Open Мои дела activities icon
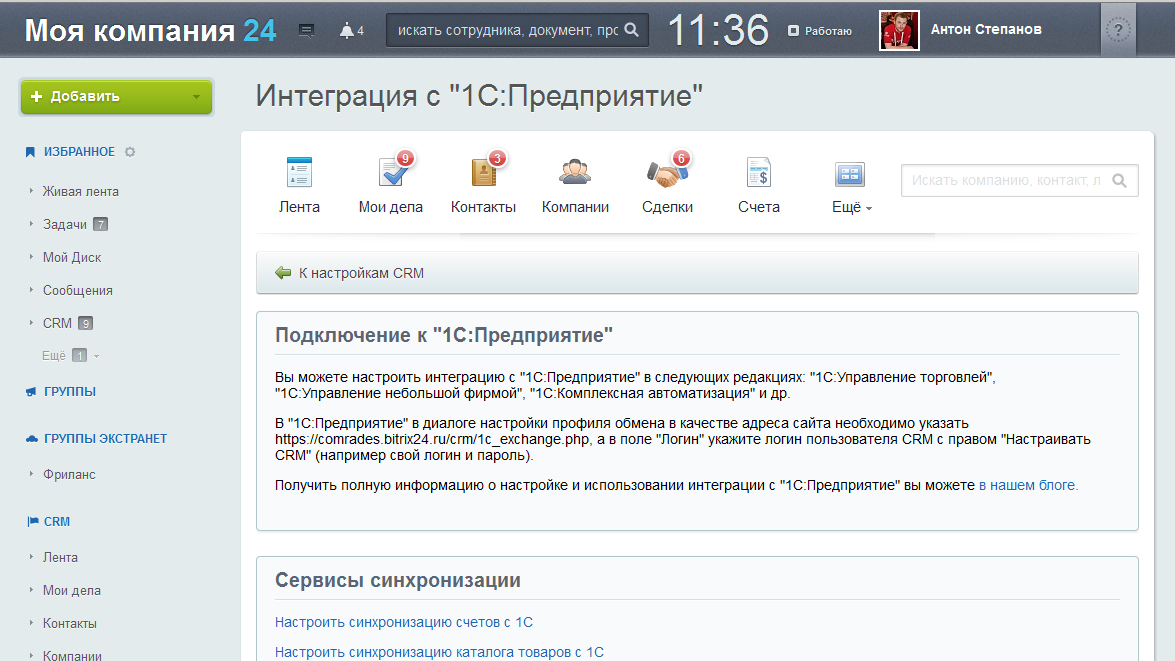Image resolution: width=1175 pixels, height=661 pixels. pyautogui.click(x=390, y=174)
